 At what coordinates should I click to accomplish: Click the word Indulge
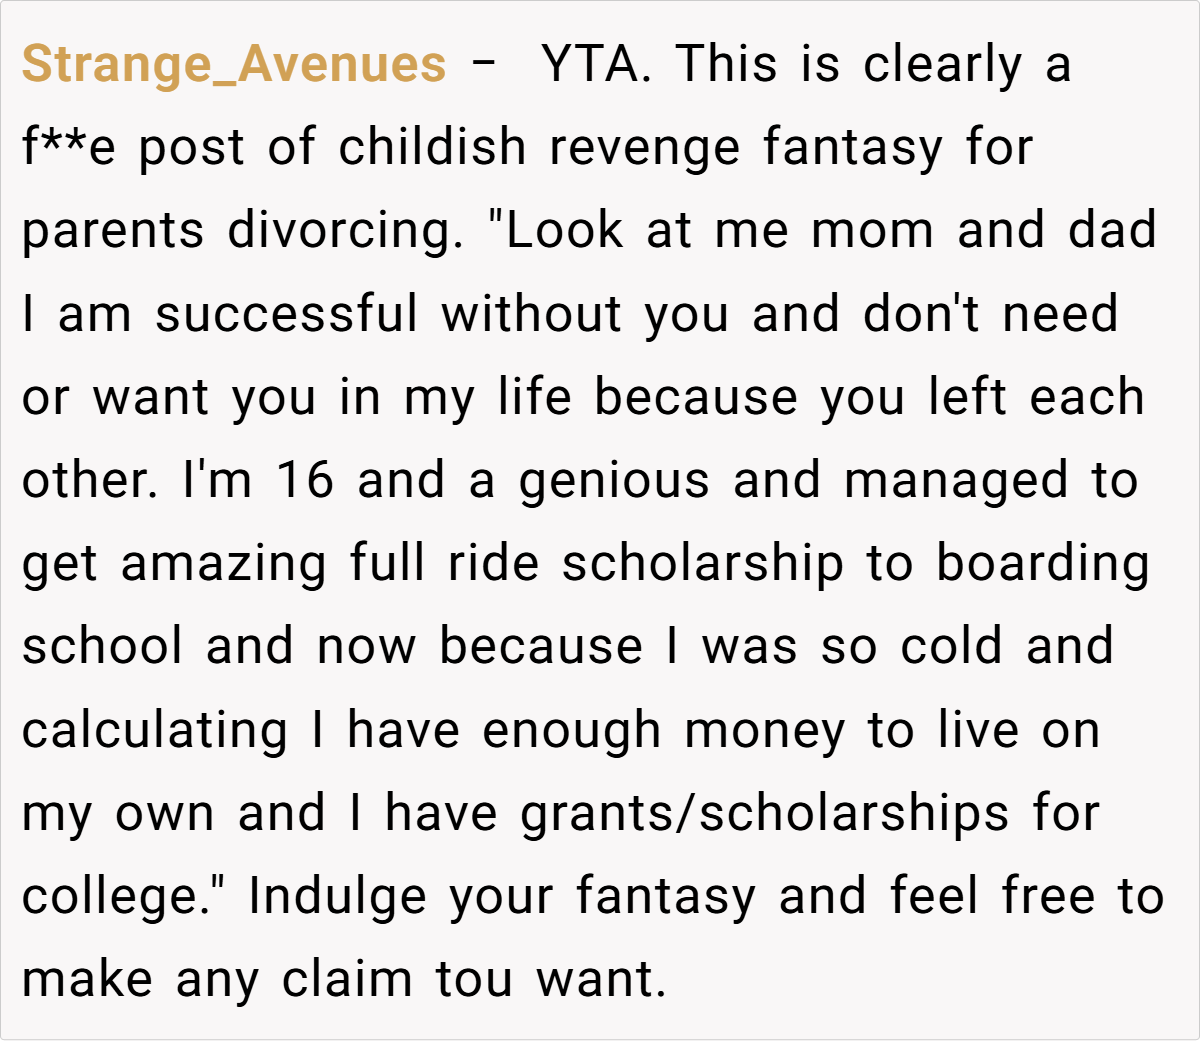click(x=337, y=896)
